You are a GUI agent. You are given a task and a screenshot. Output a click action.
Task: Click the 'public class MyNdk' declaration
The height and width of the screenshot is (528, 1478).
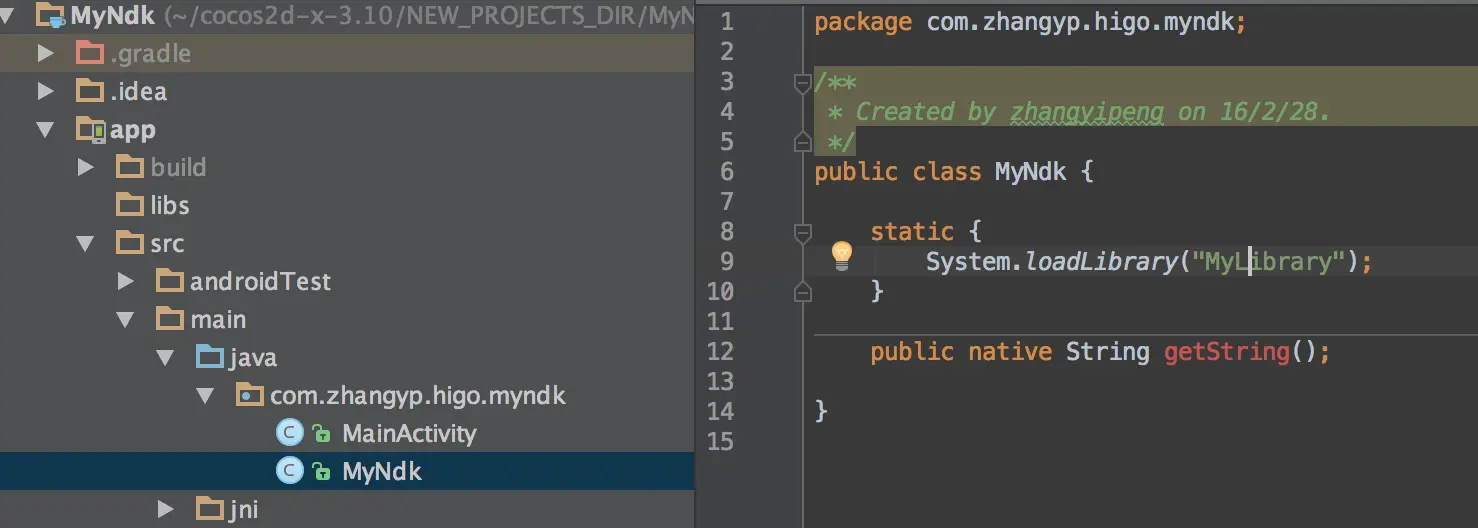pyautogui.click(x=940, y=172)
